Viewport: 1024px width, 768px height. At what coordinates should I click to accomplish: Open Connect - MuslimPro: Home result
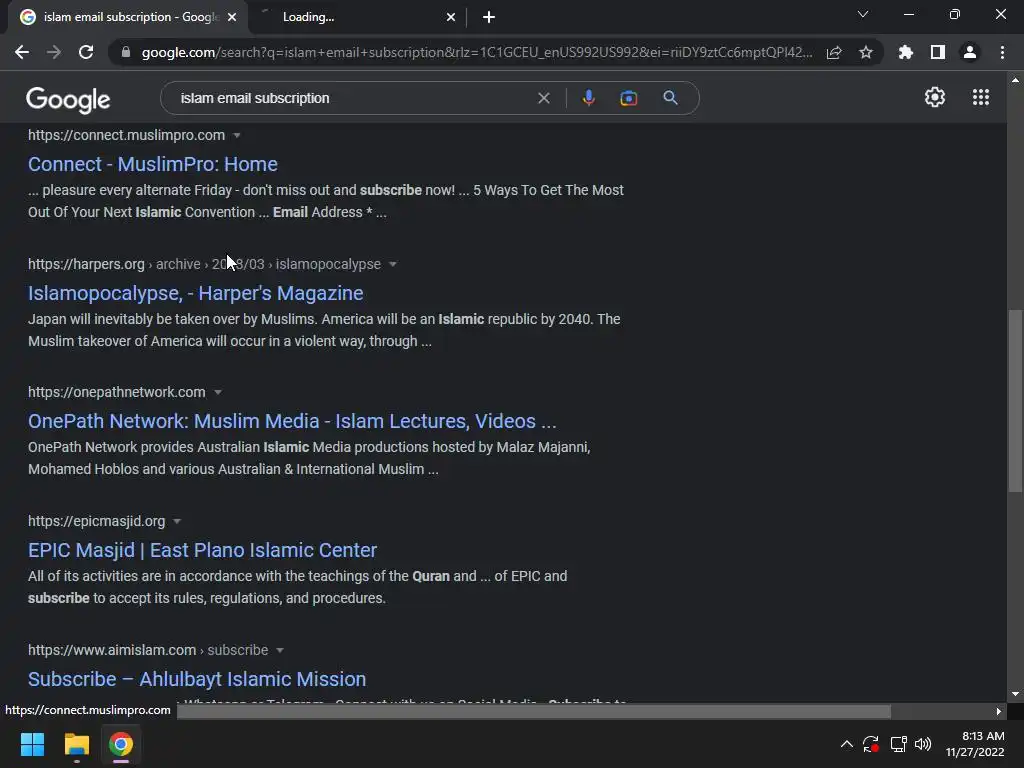[x=153, y=164]
